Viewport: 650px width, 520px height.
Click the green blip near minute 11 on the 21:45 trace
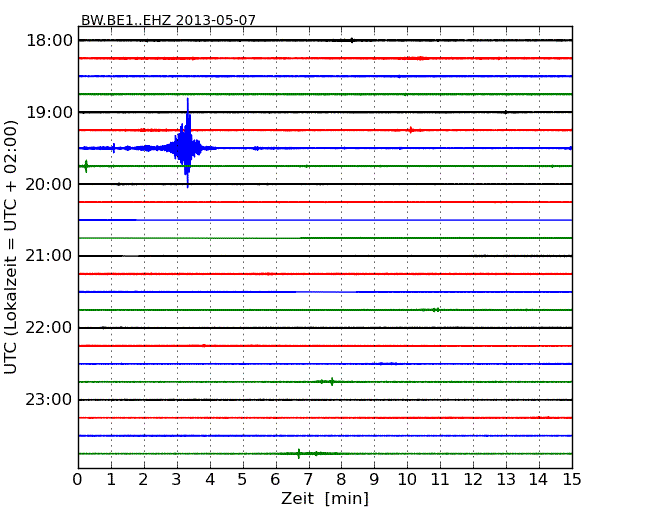point(435,310)
